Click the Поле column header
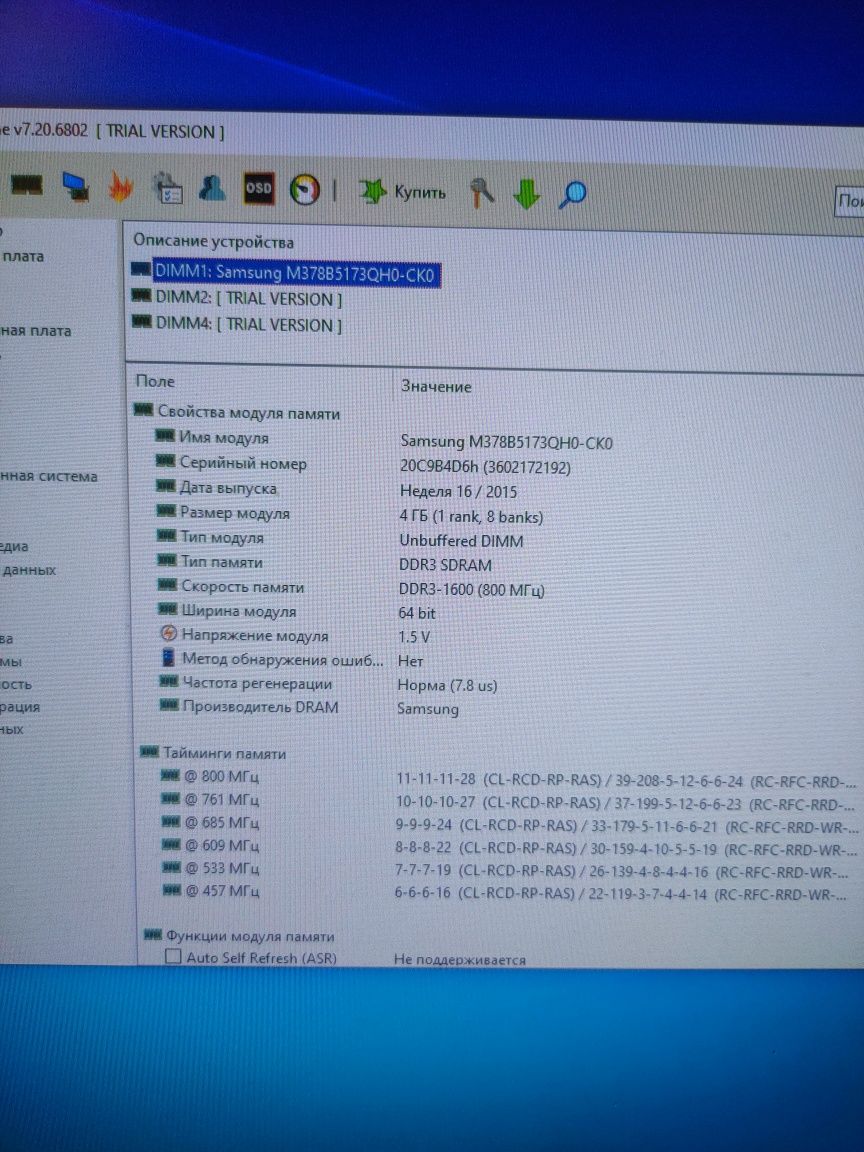 pyautogui.click(x=155, y=381)
